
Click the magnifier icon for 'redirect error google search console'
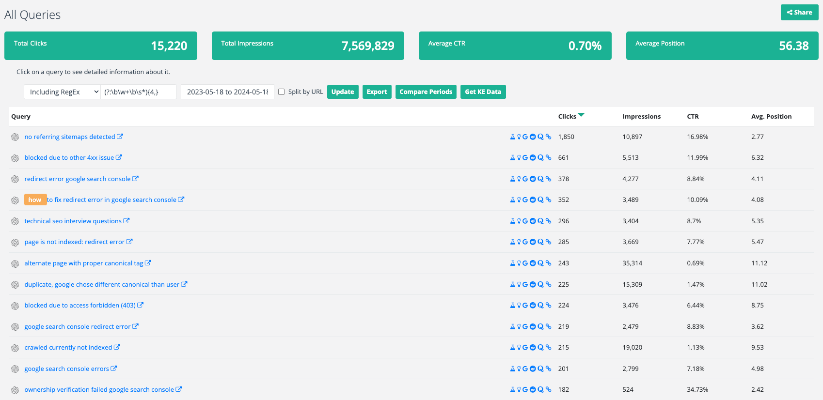540,178
